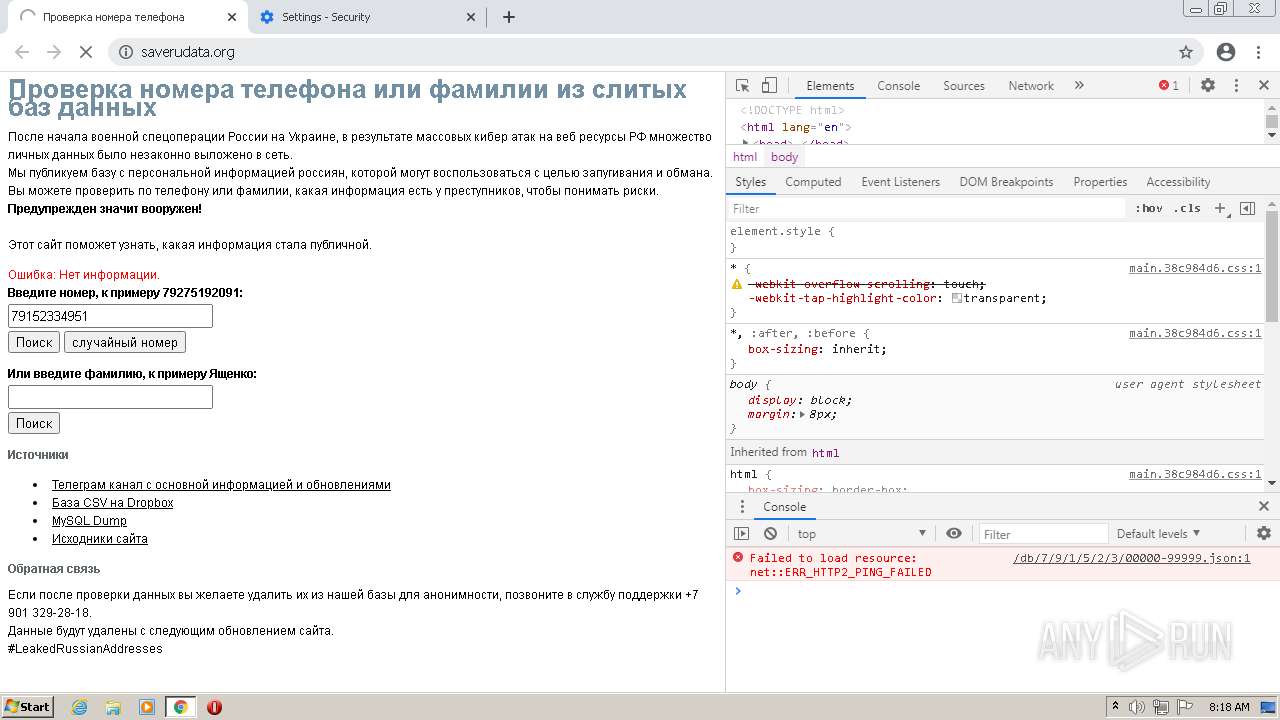The width and height of the screenshot is (1280, 720).
Task: Show console sidebar icon
Action: coord(741,534)
